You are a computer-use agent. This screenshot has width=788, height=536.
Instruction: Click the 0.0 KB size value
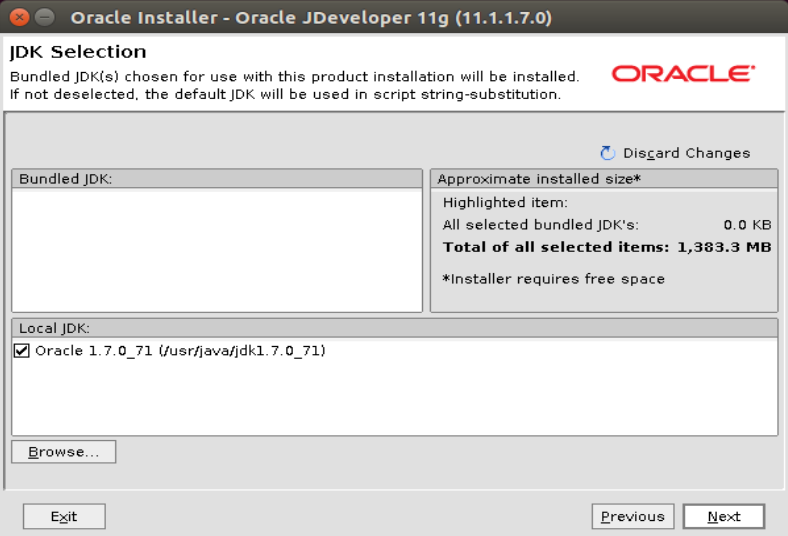[747, 225]
